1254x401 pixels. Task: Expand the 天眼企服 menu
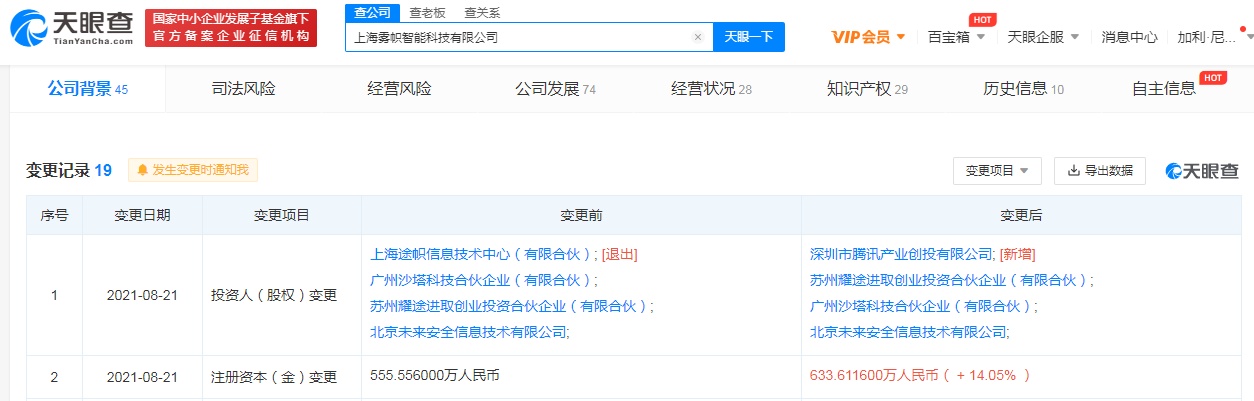(x=1043, y=37)
